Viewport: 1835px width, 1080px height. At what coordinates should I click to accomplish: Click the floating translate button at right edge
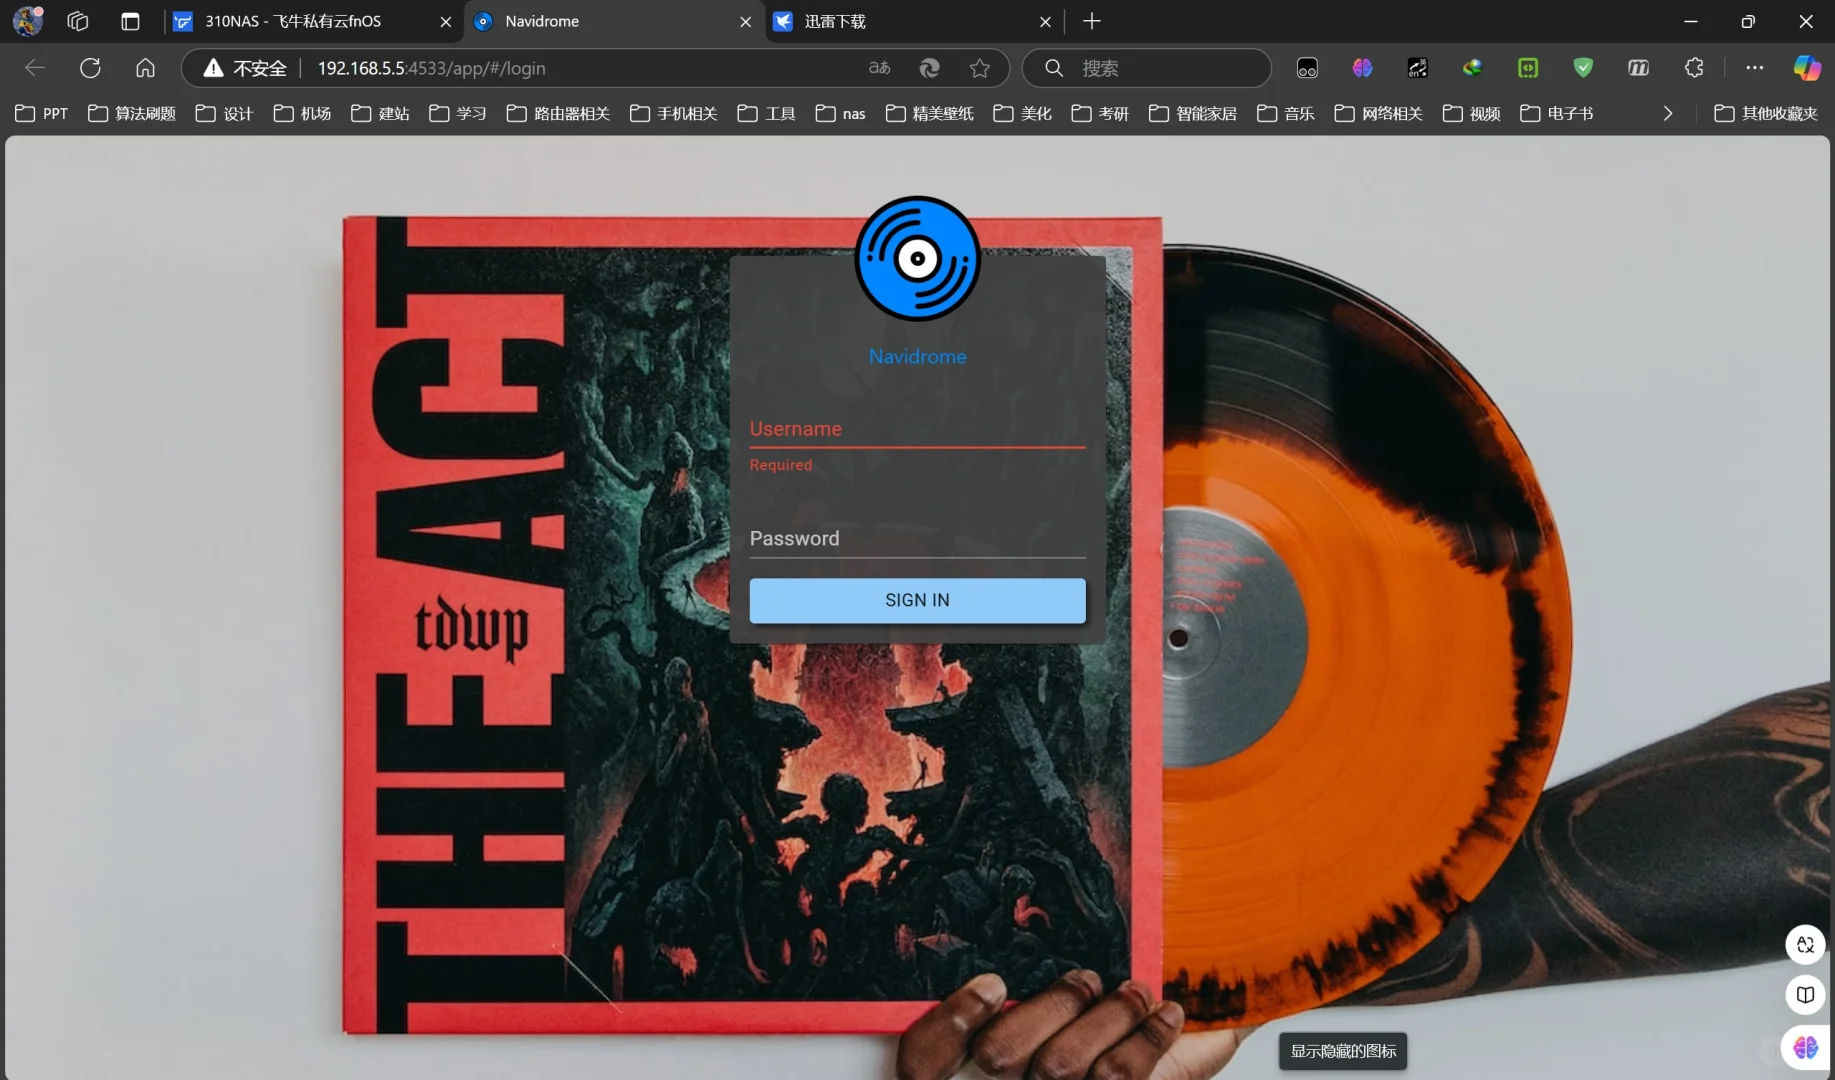coord(1805,944)
